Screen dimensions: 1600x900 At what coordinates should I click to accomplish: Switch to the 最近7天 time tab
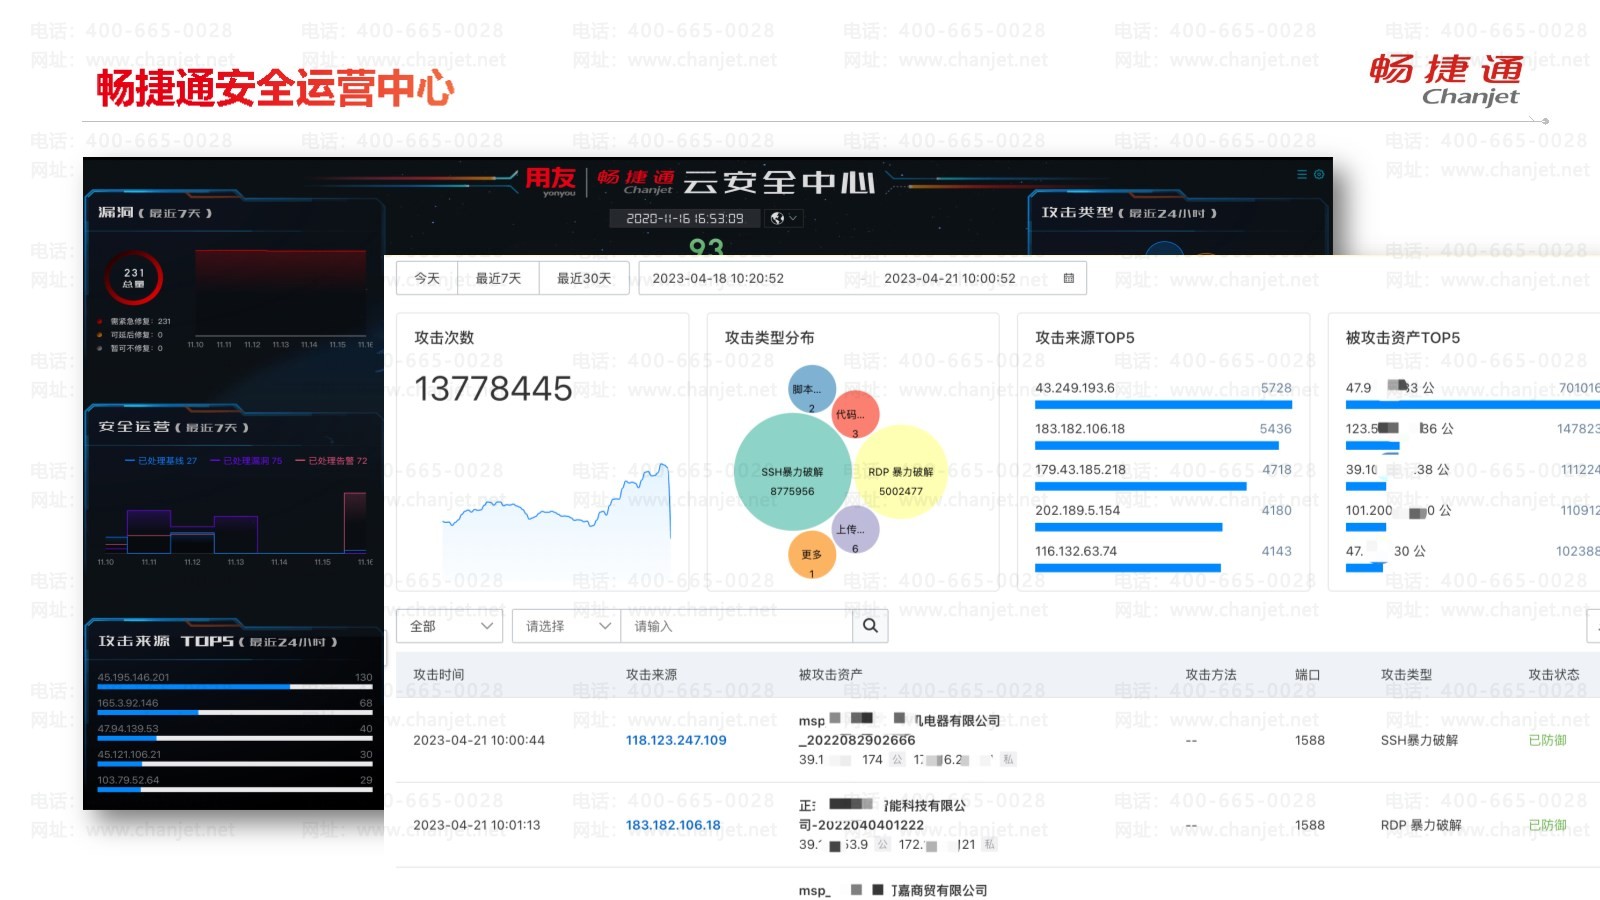click(498, 278)
